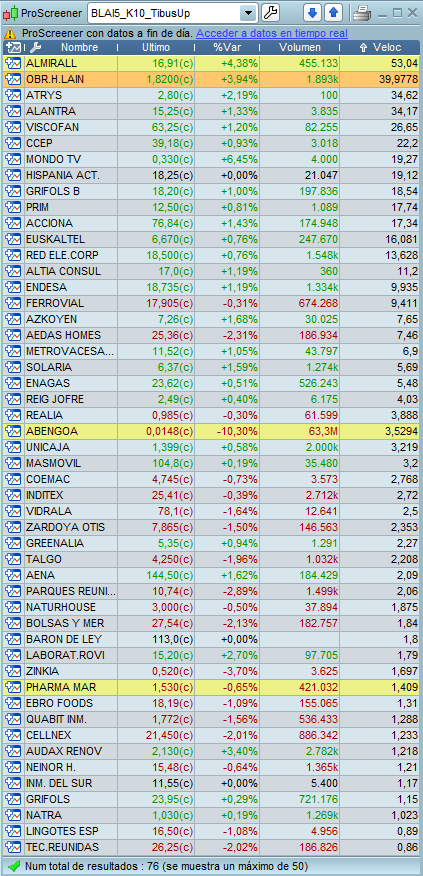Image resolution: width=423 pixels, height=876 pixels.
Task: Select the EUSKALTEL name cell
Action: 70,239
